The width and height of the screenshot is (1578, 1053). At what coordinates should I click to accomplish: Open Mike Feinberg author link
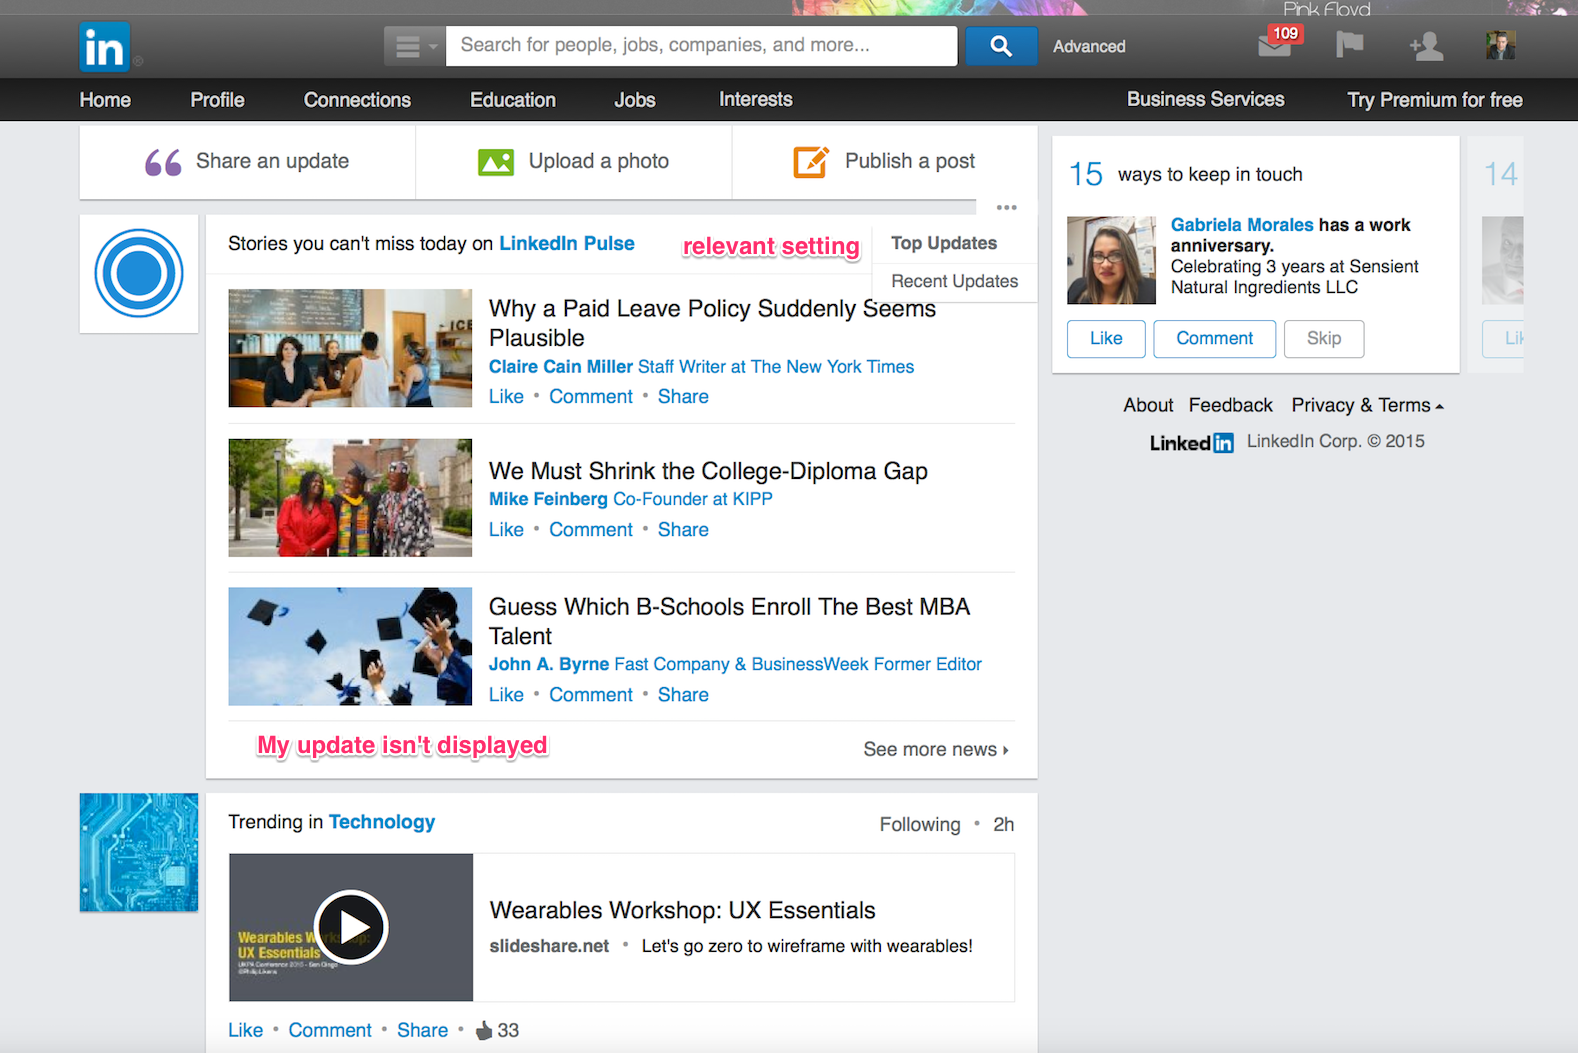pos(548,499)
